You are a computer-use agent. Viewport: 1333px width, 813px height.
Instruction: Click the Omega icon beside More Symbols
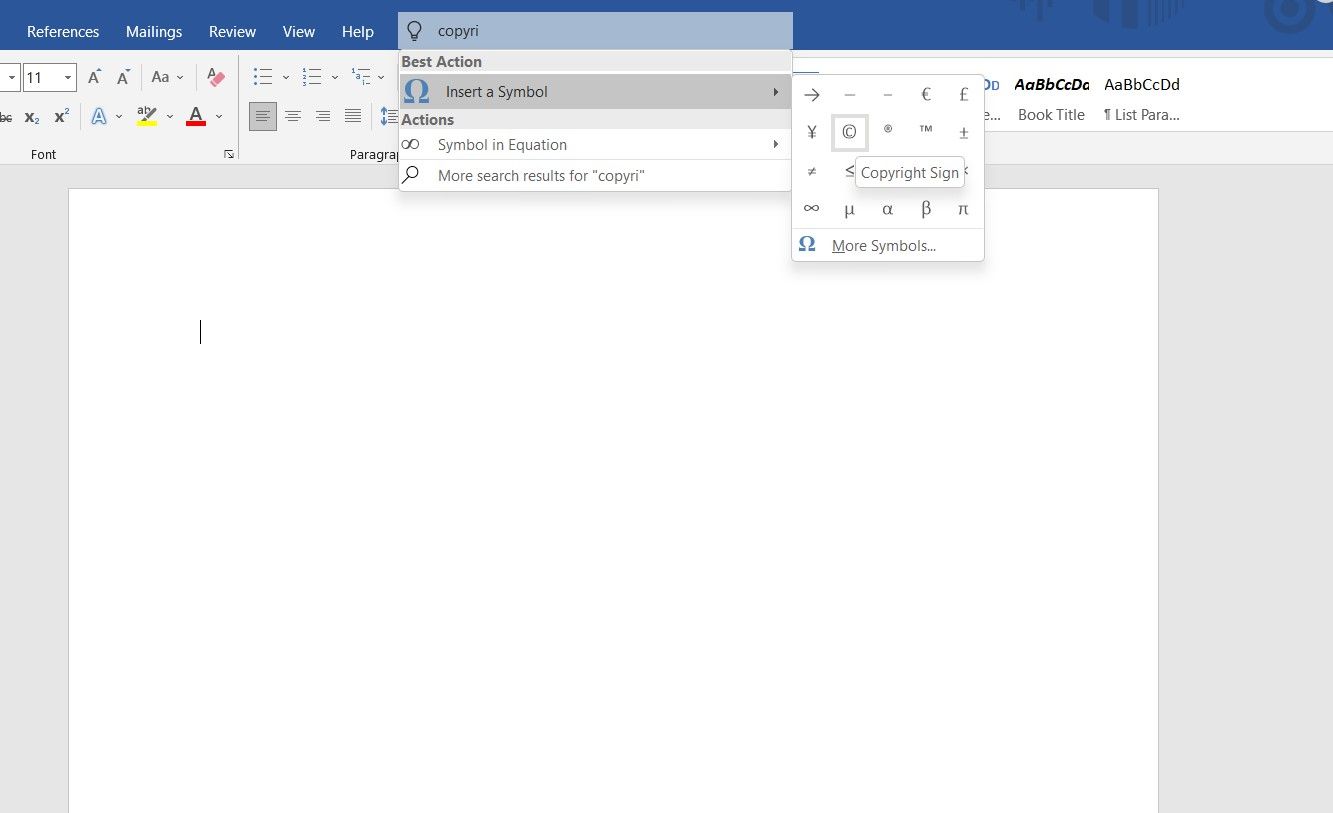pos(807,244)
